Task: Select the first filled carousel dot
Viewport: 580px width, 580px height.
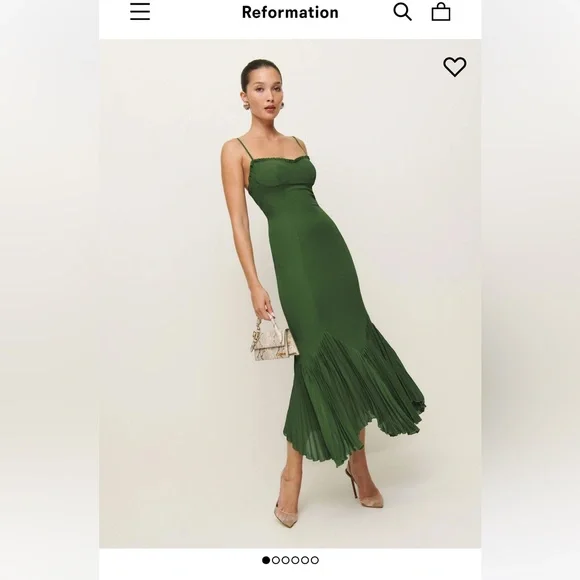Action: click(x=266, y=560)
